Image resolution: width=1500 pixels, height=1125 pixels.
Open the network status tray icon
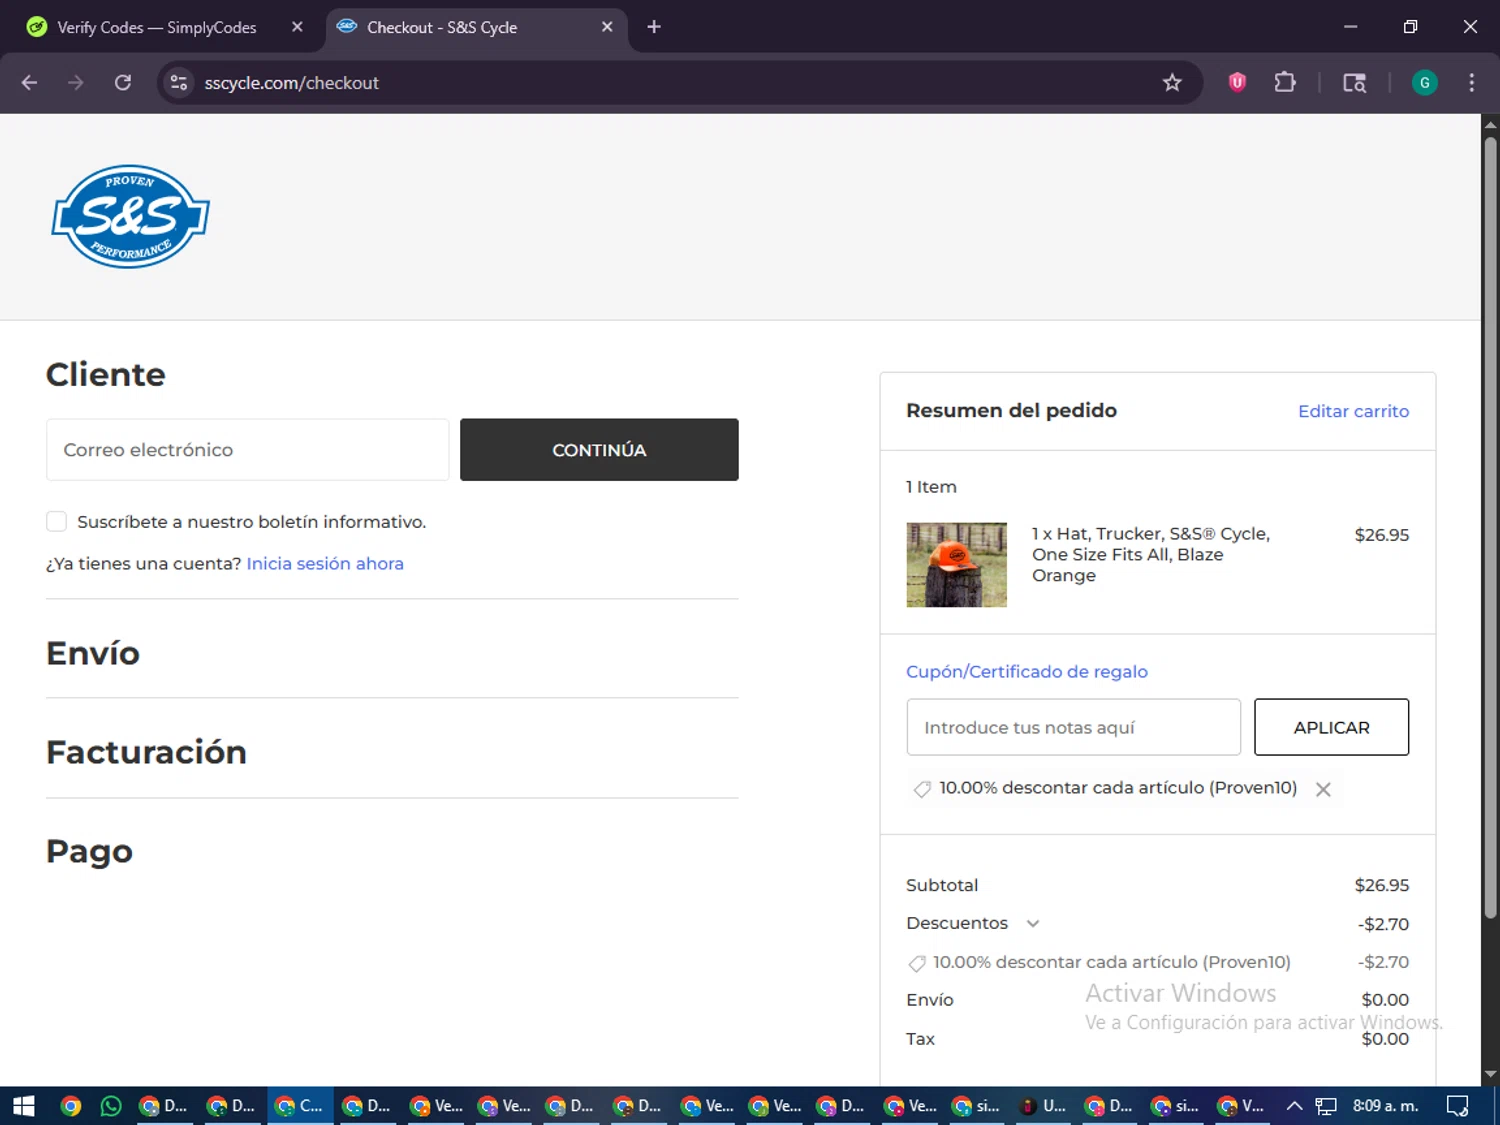pyautogui.click(x=1326, y=1105)
